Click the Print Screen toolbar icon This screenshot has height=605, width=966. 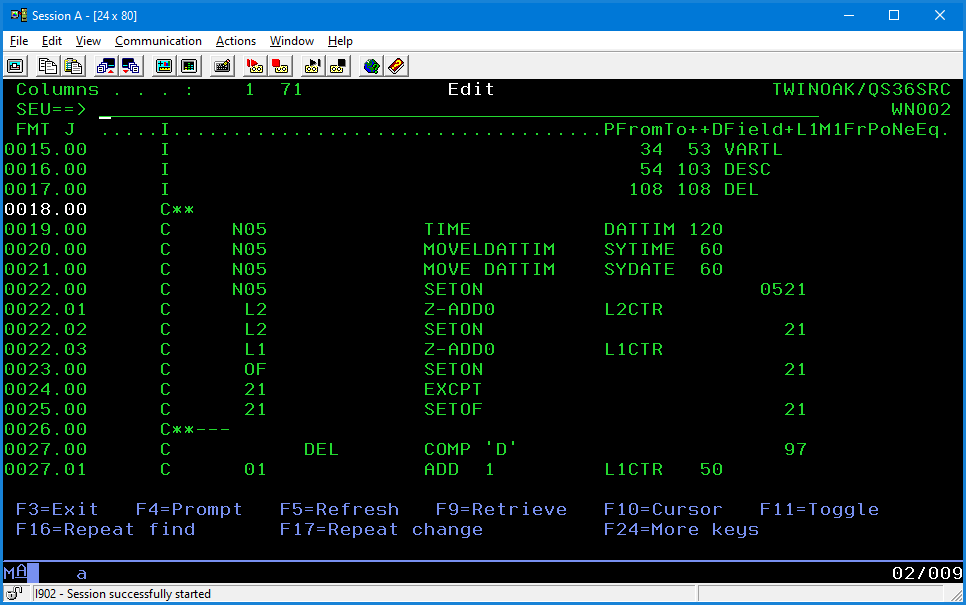pos(15,66)
